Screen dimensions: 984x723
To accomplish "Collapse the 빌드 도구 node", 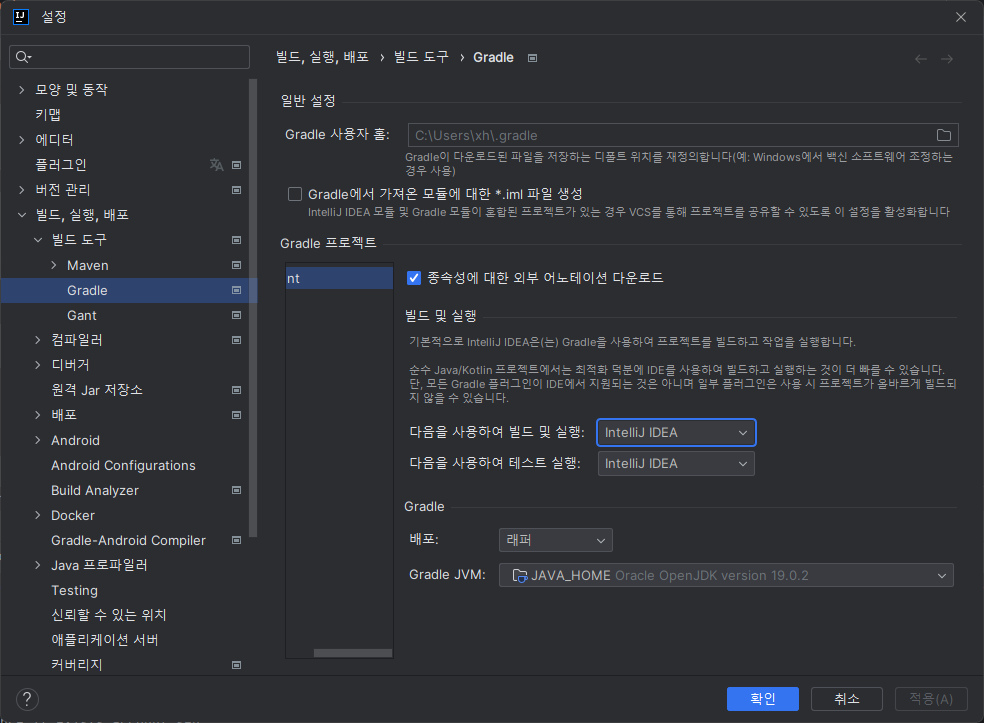I will (x=38, y=240).
